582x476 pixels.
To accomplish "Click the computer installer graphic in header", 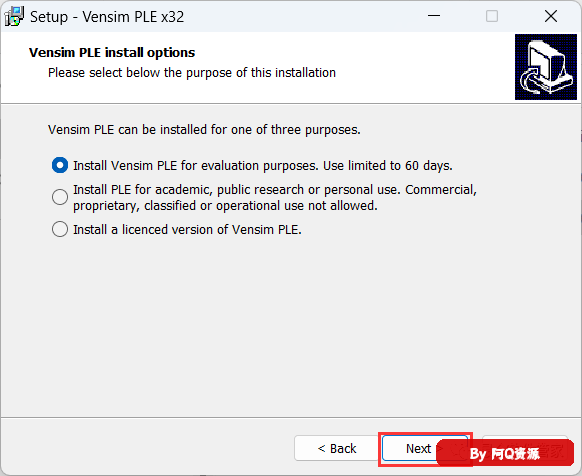I will [x=546, y=67].
